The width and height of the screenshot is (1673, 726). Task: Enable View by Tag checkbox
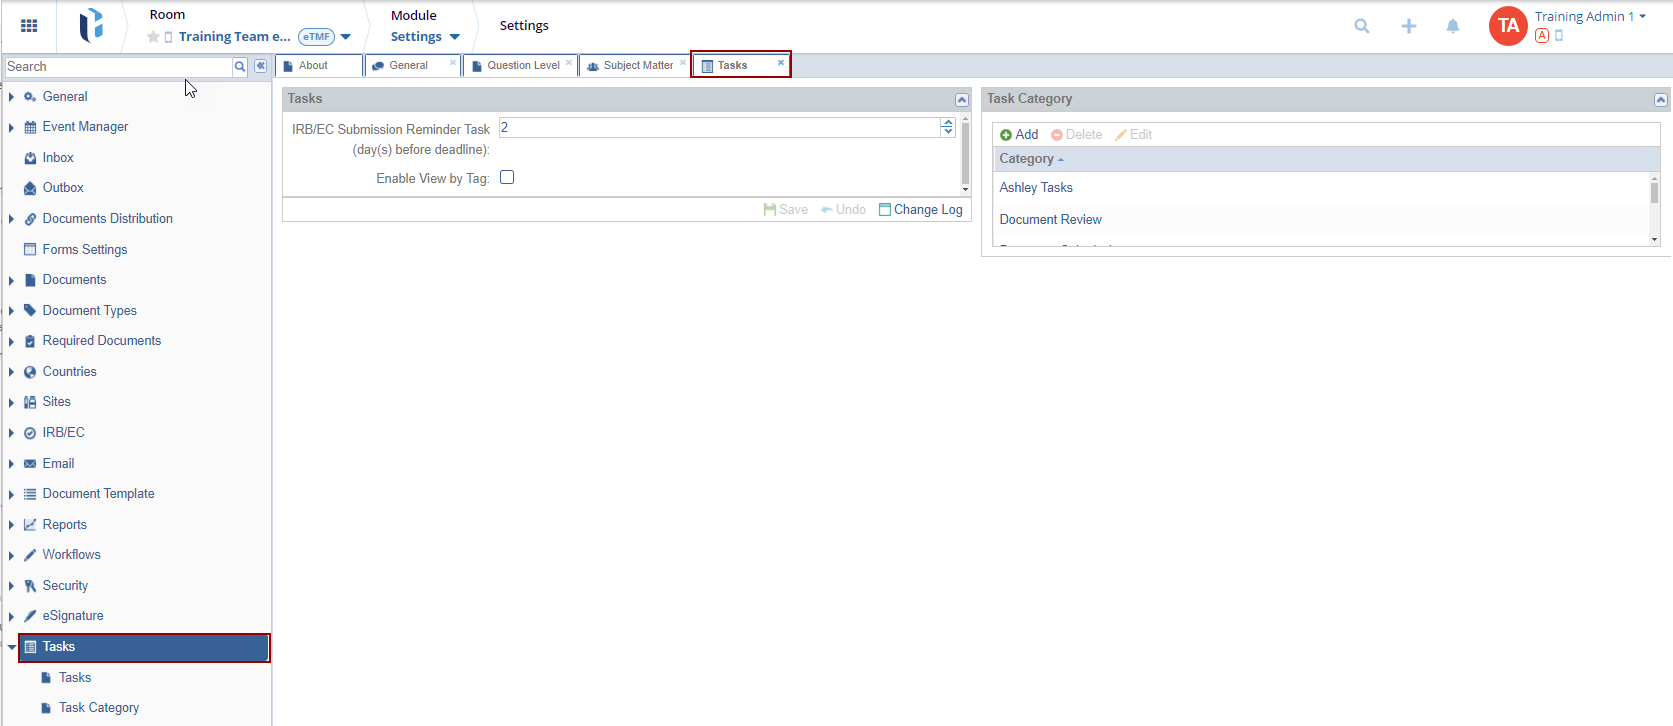click(x=507, y=178)
